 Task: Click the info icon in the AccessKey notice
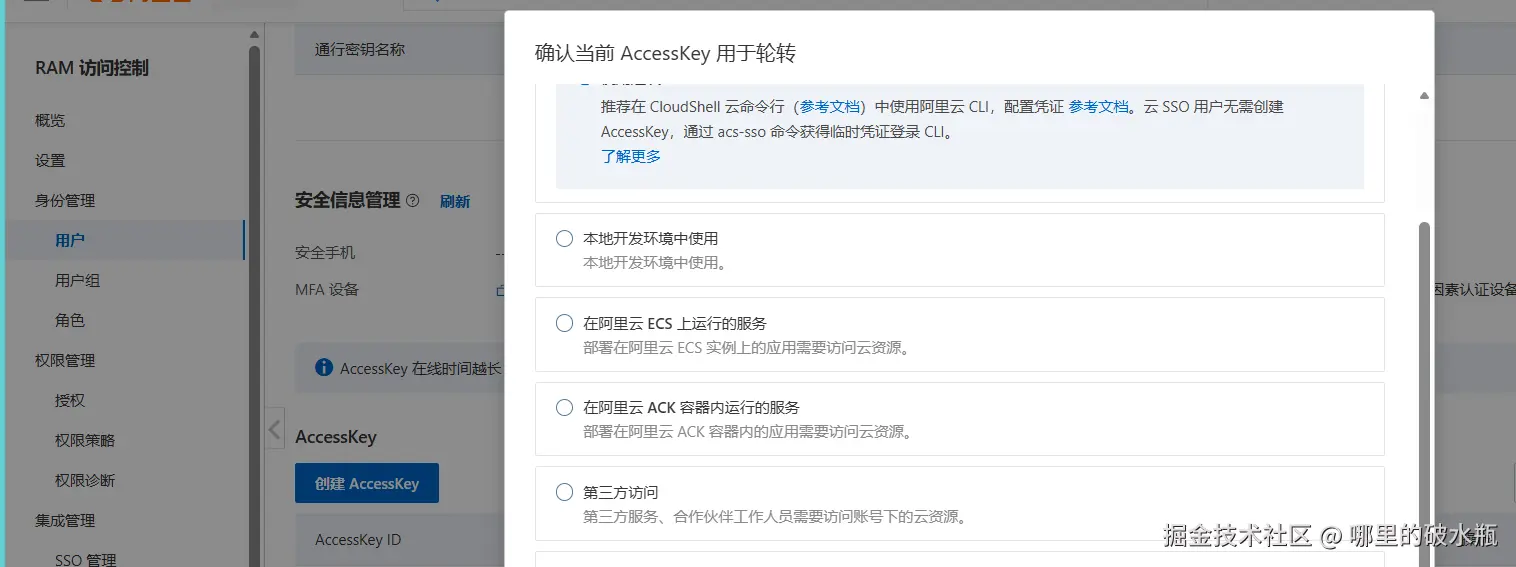pyautogui.click(x=323, y=368)
